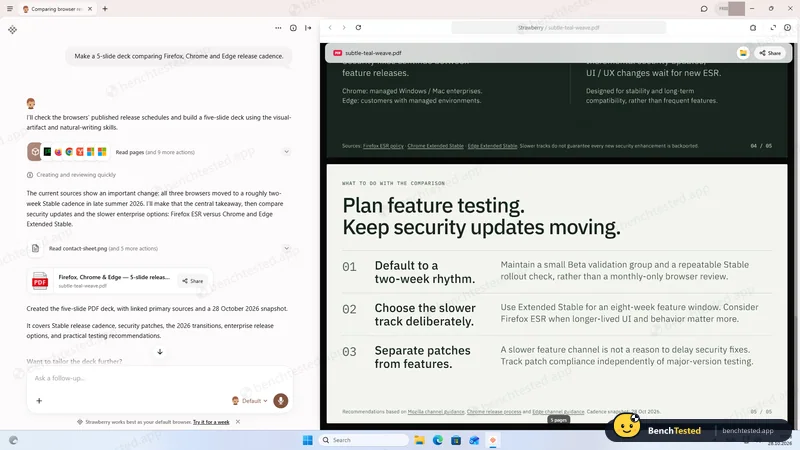The height and width of the screenshot is (450, 800).
Task: Open the chat bubble icon in title bar
Action: (704, 9)
